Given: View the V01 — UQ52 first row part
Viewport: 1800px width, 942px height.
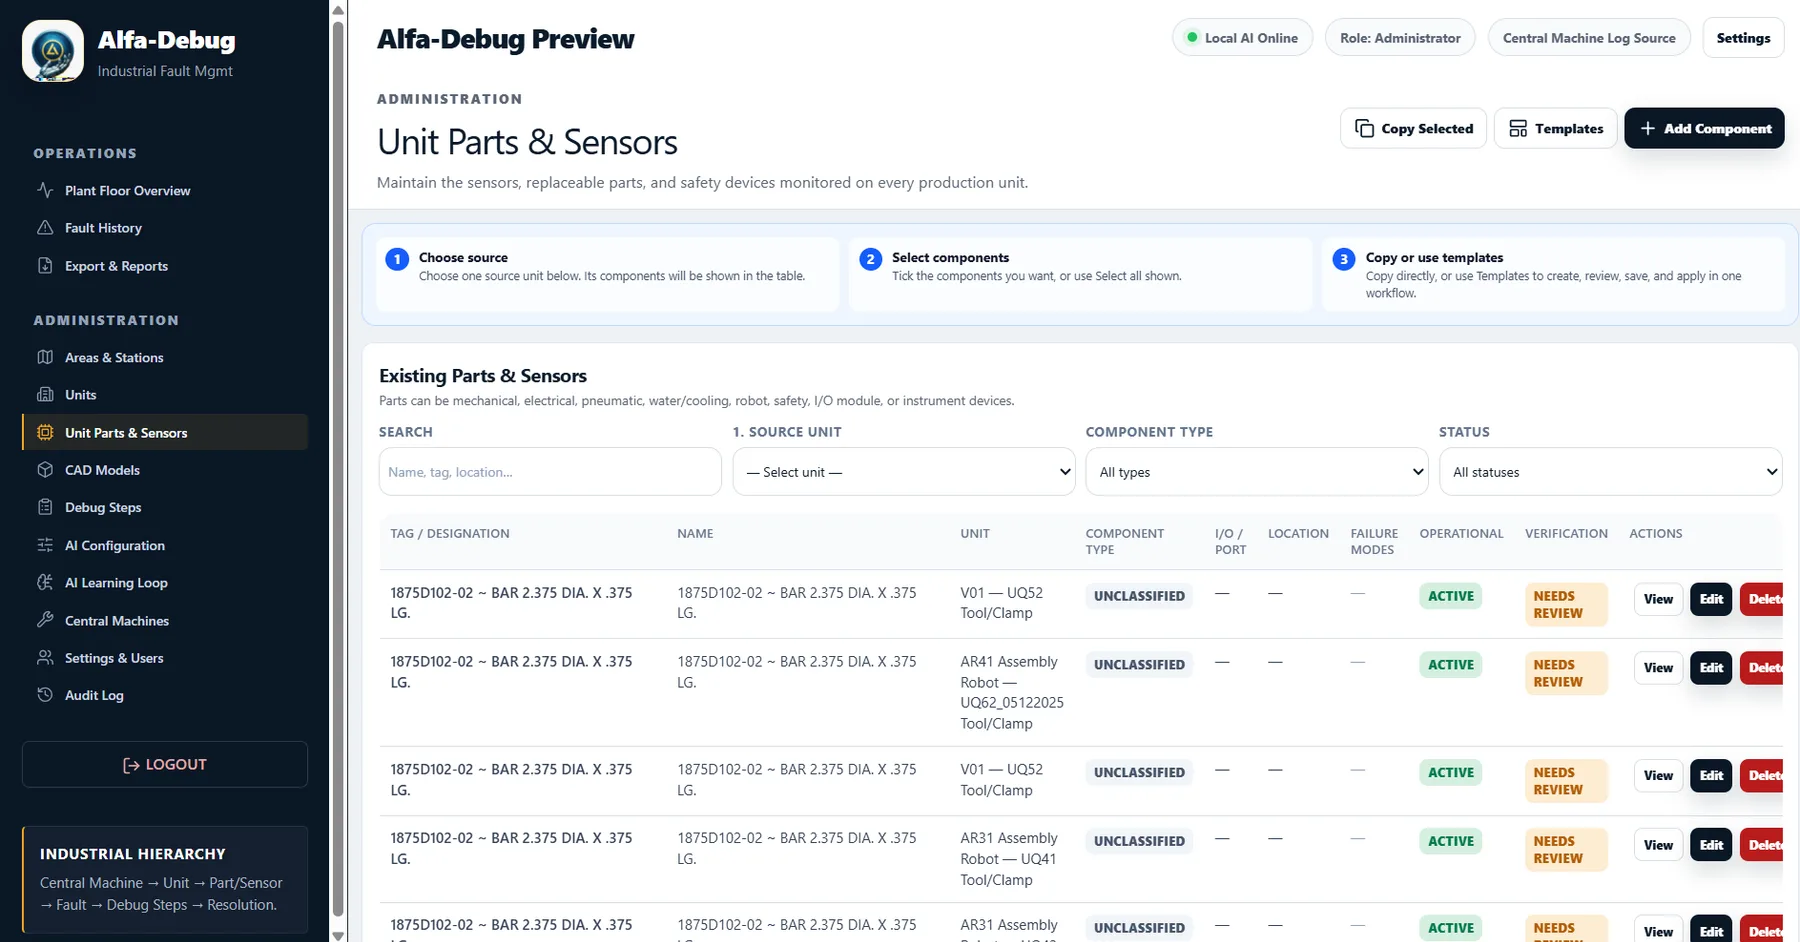Looking at the screenshot, I should pyautogui.click(x=1658, y=599).
